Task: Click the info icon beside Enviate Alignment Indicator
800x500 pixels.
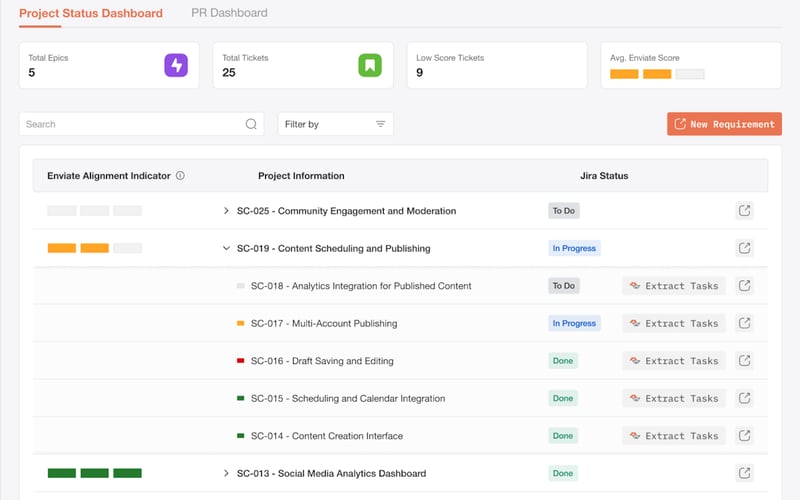Action: click(x=180, y=176)
